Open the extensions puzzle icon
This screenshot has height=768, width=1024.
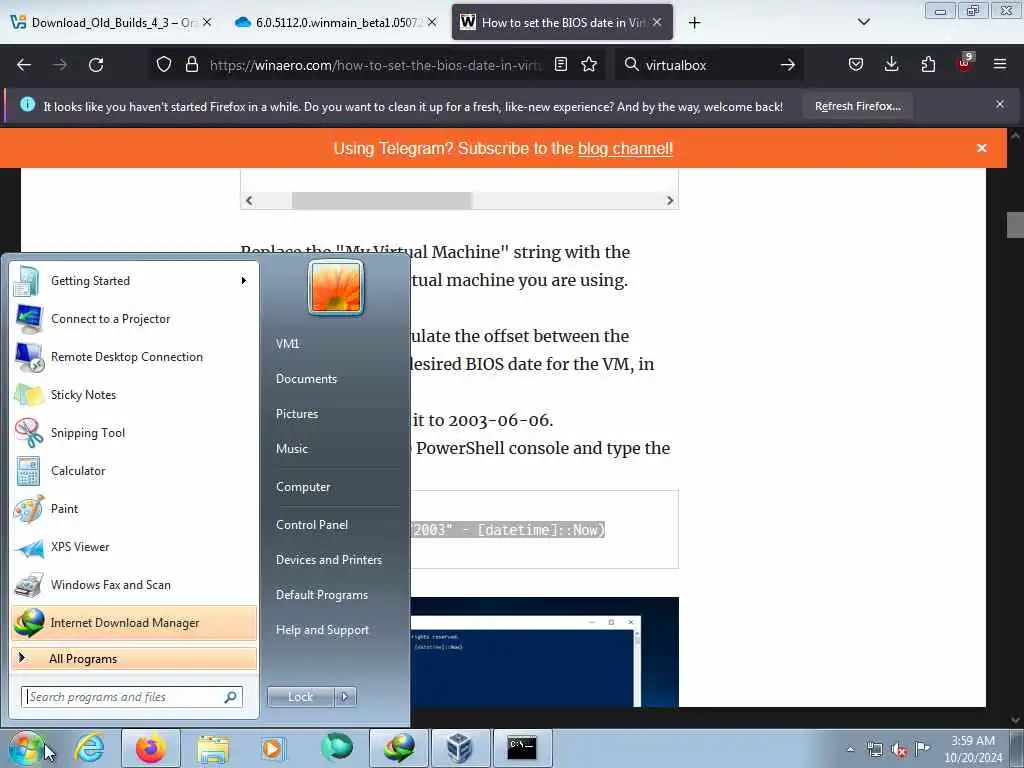[x=928, y=65]
